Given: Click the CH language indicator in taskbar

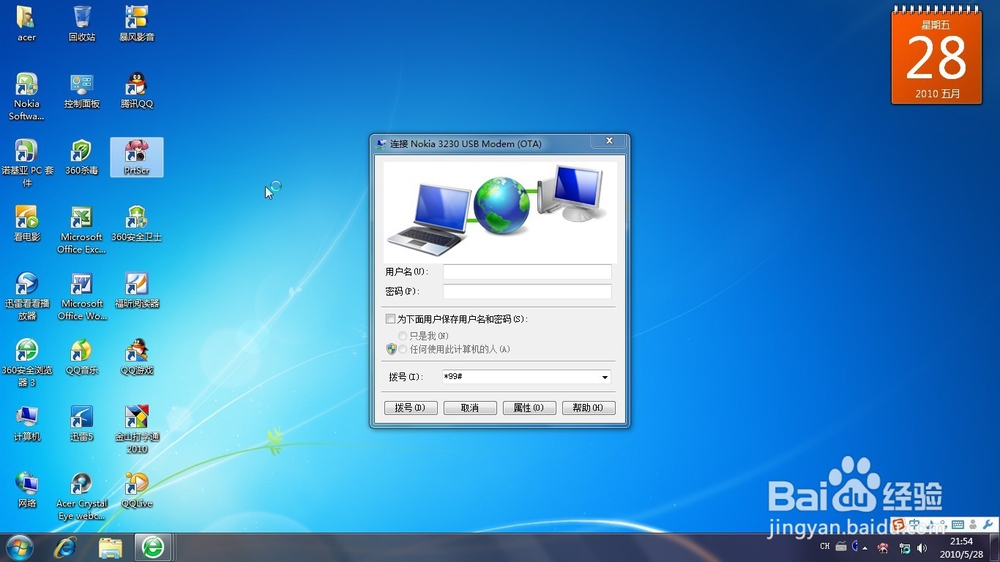Looking at the screenshot, I should [825, 547].
